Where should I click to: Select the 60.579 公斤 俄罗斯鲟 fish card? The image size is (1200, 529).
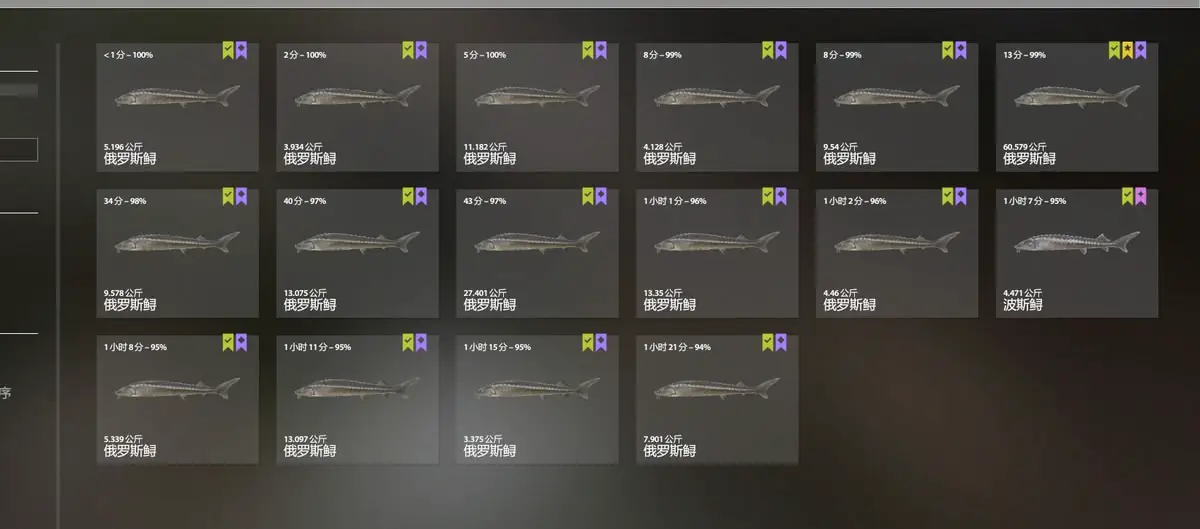pyautogui.click(x=1077, y=107)
